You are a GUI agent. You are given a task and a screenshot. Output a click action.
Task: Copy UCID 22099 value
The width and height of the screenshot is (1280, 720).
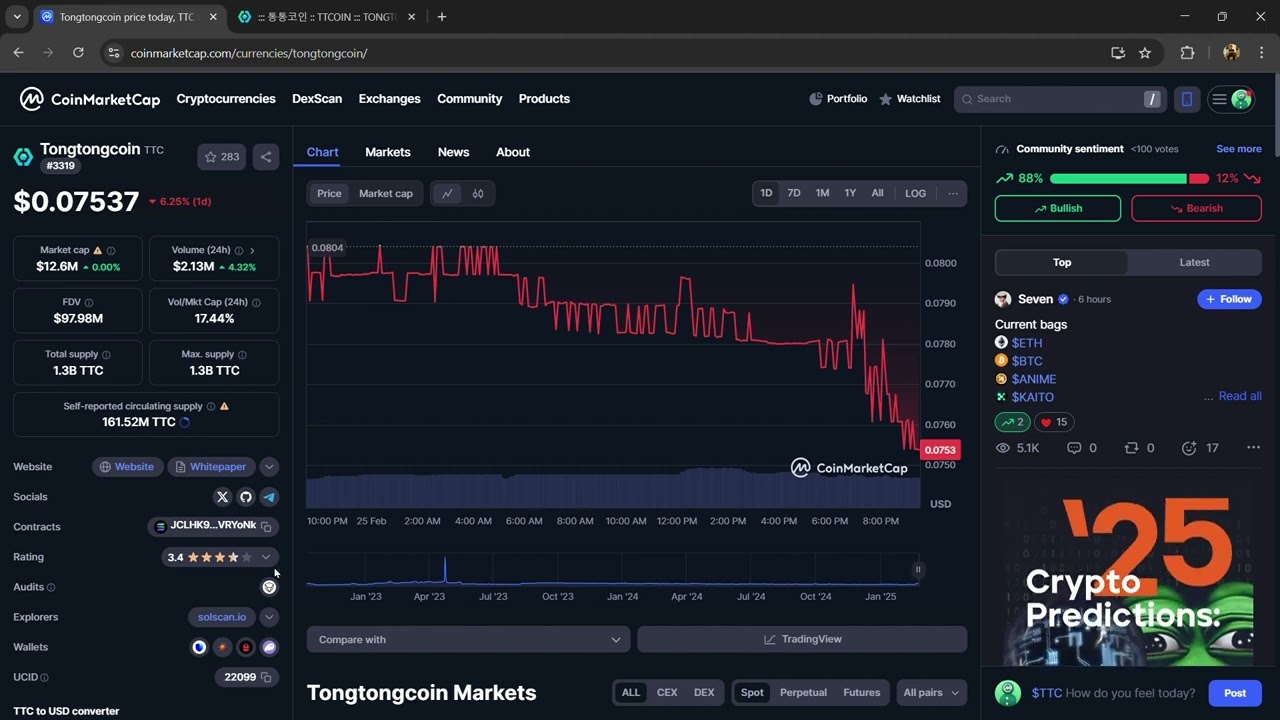pyautogui.click(x=266, y=677)
